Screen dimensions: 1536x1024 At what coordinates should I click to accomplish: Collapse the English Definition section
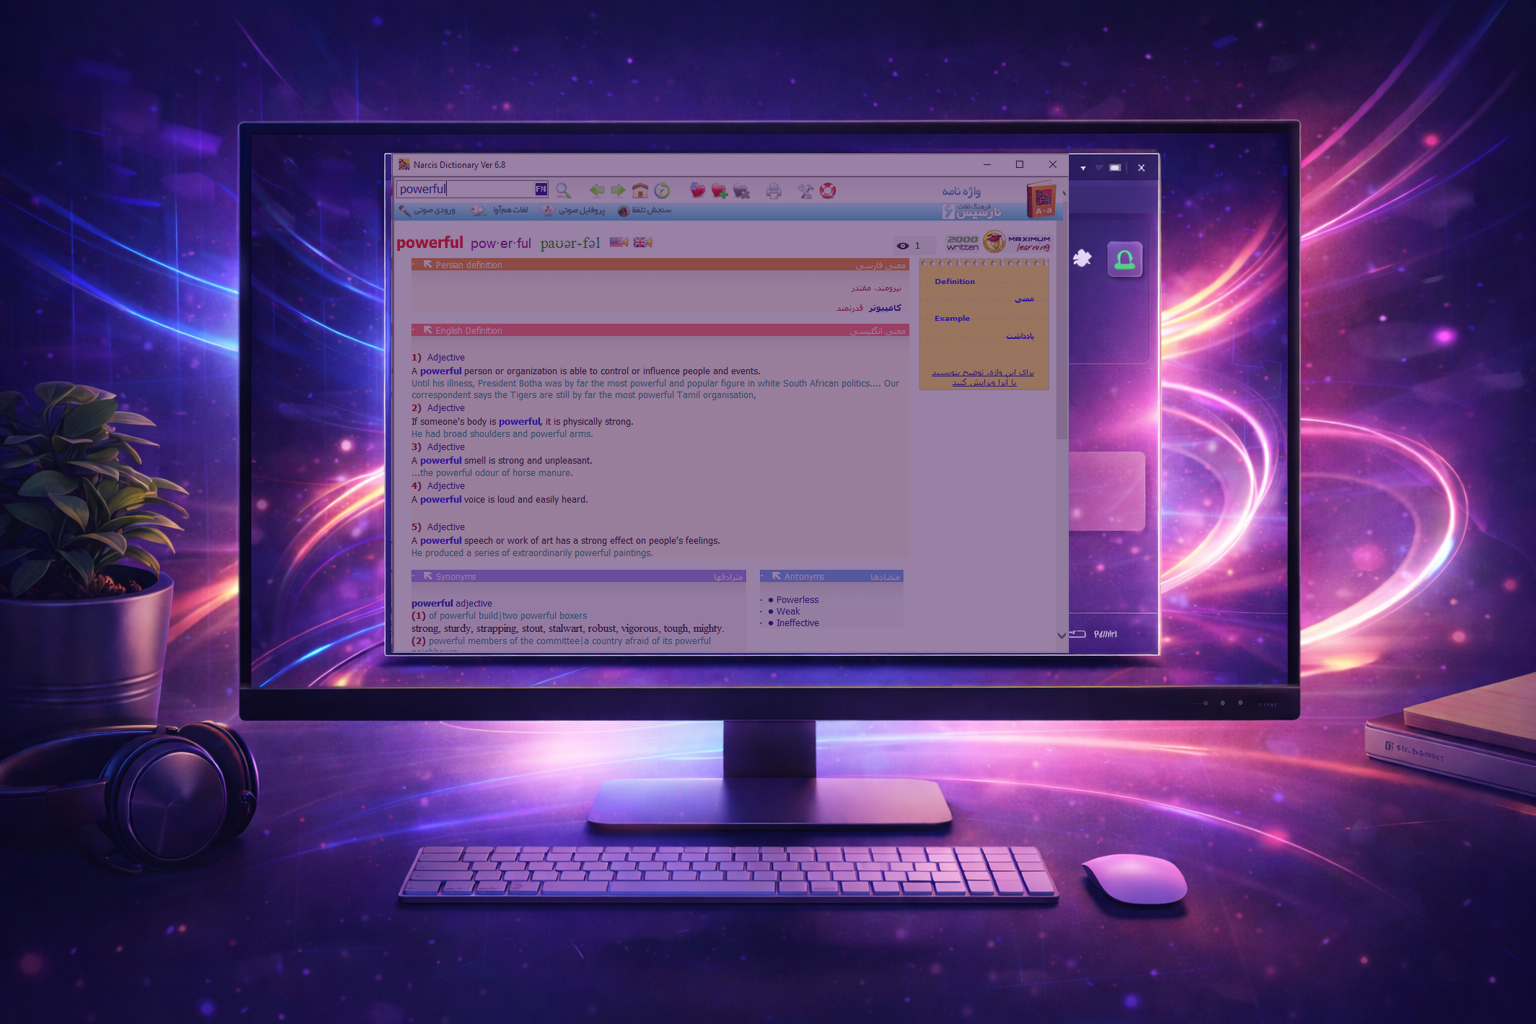(428, 330)
